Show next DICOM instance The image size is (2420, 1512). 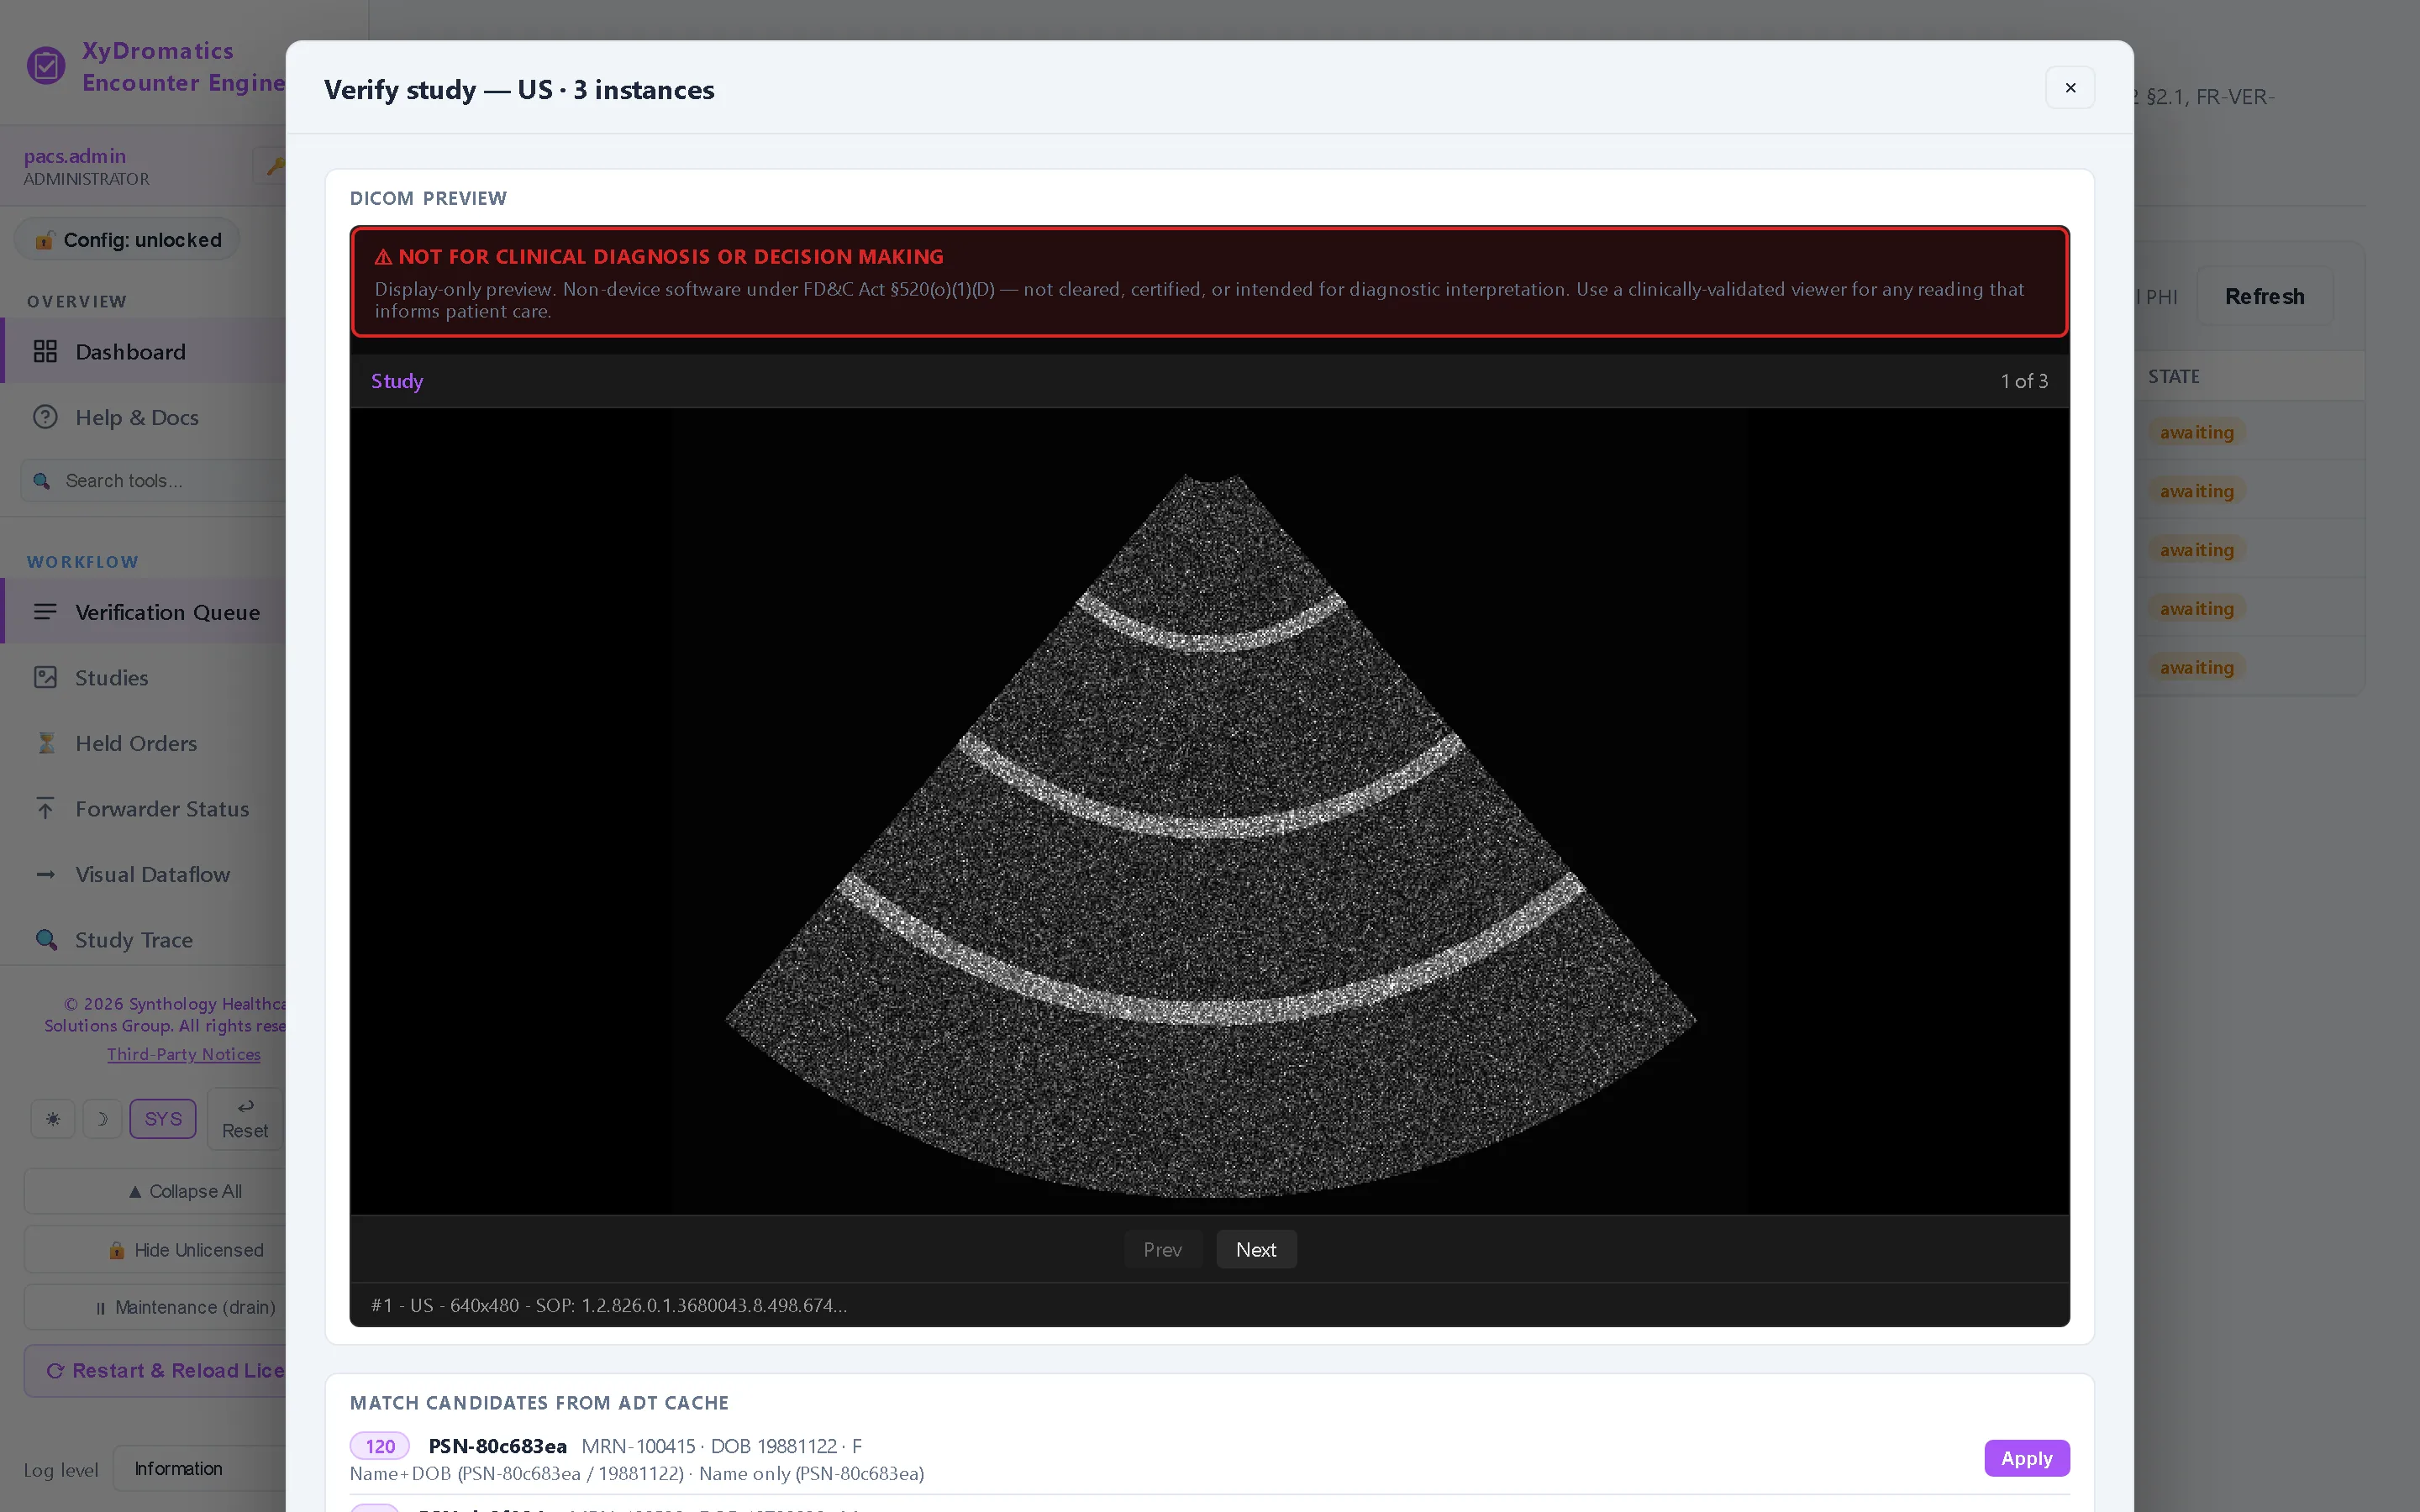[1256, 1249]
